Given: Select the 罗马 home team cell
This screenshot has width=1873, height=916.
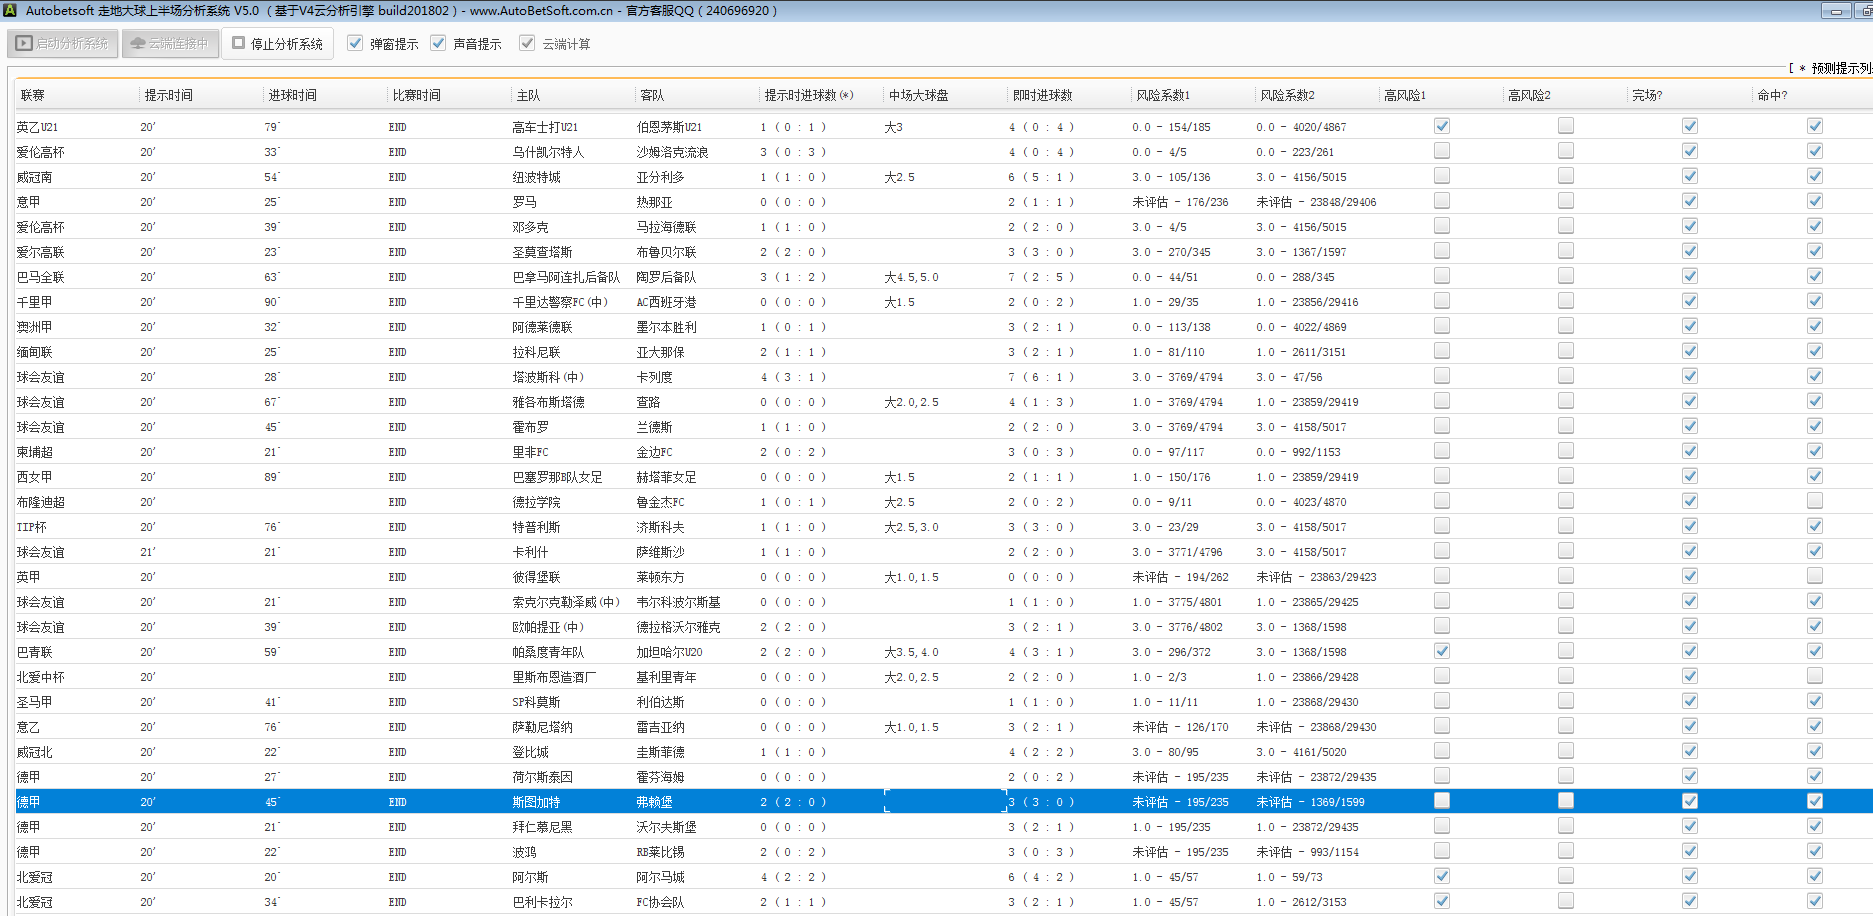Looking at the screenshot, I should tap(525, 202).
